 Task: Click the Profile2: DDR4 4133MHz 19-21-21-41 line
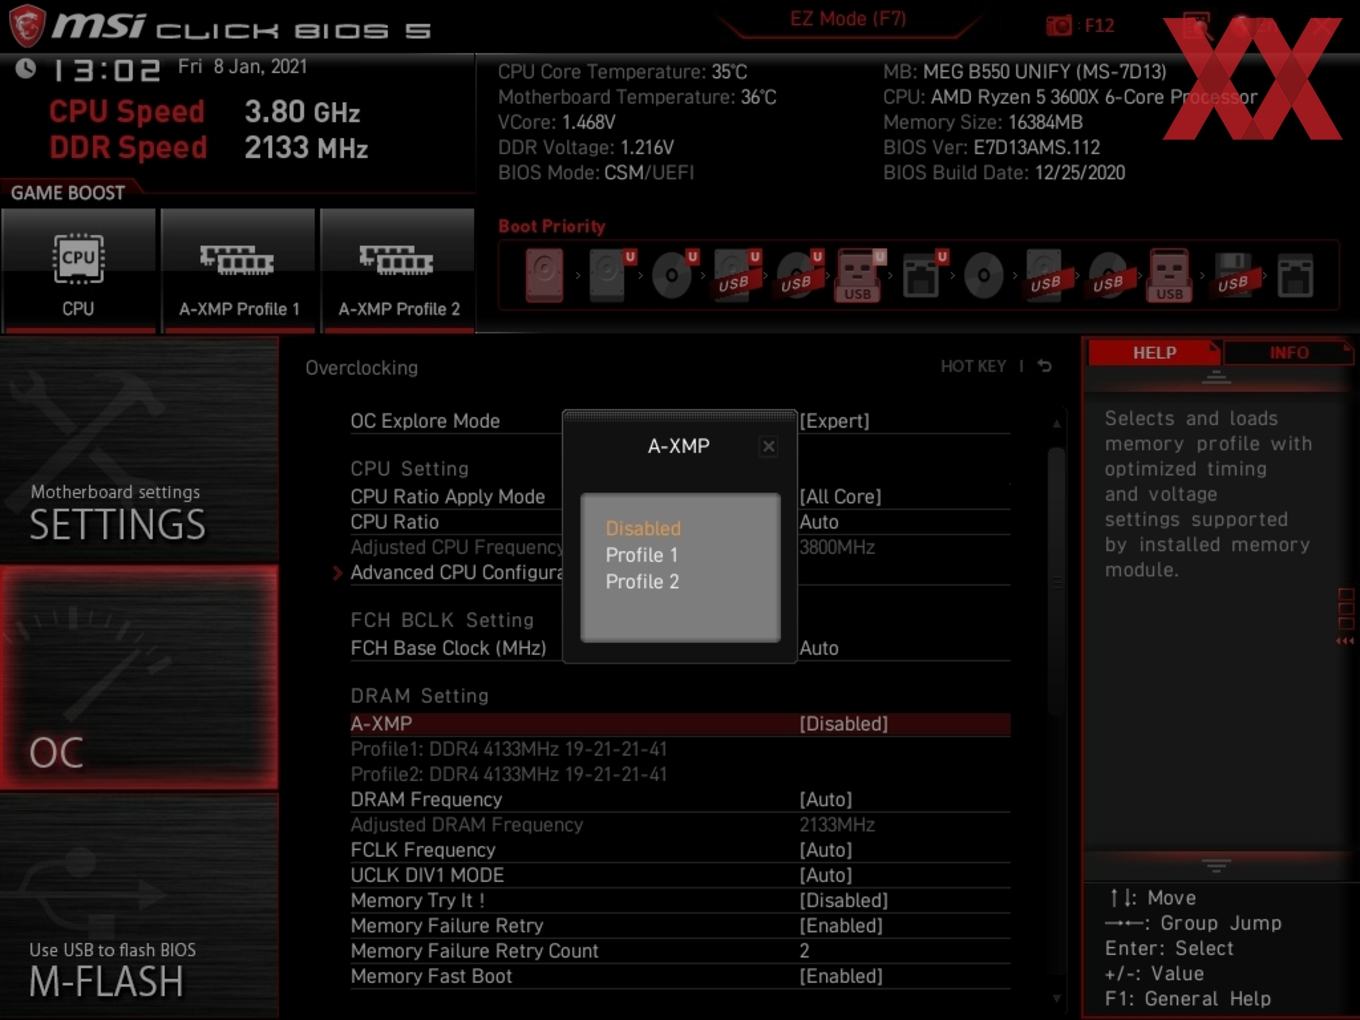tap(508, 774)
